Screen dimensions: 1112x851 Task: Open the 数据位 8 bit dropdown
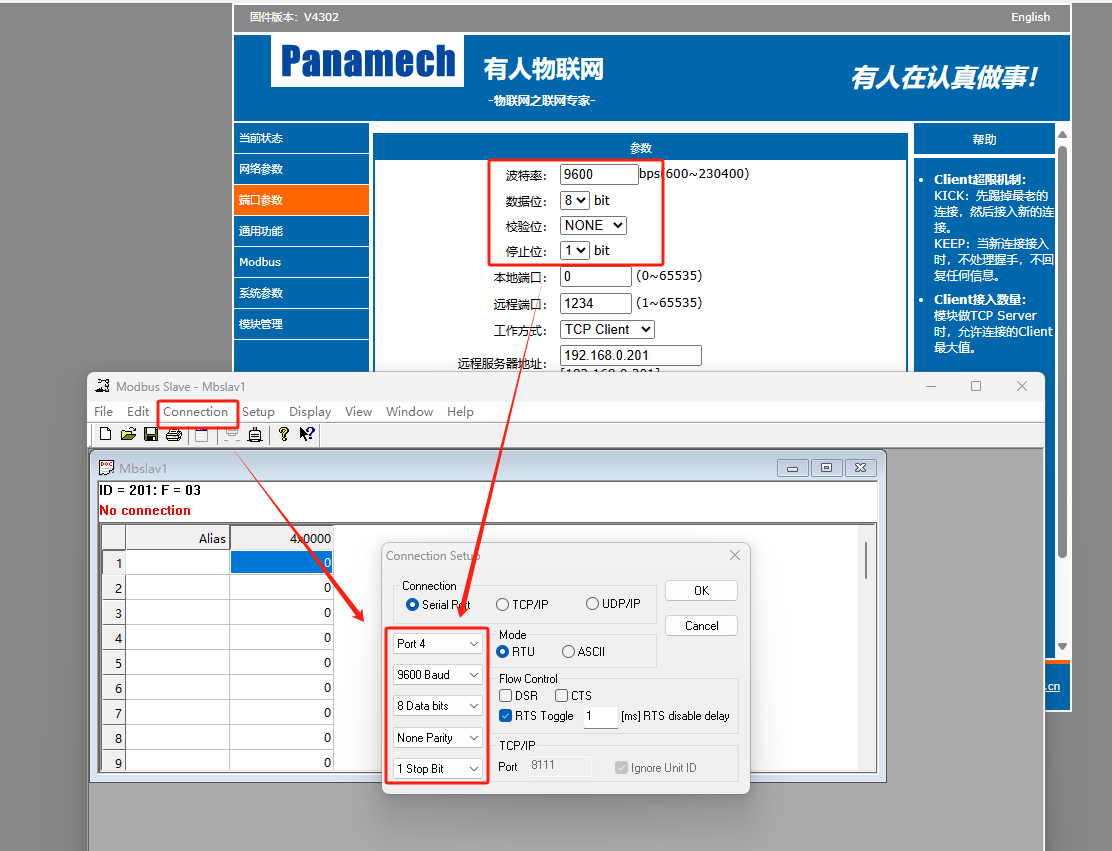574,201
